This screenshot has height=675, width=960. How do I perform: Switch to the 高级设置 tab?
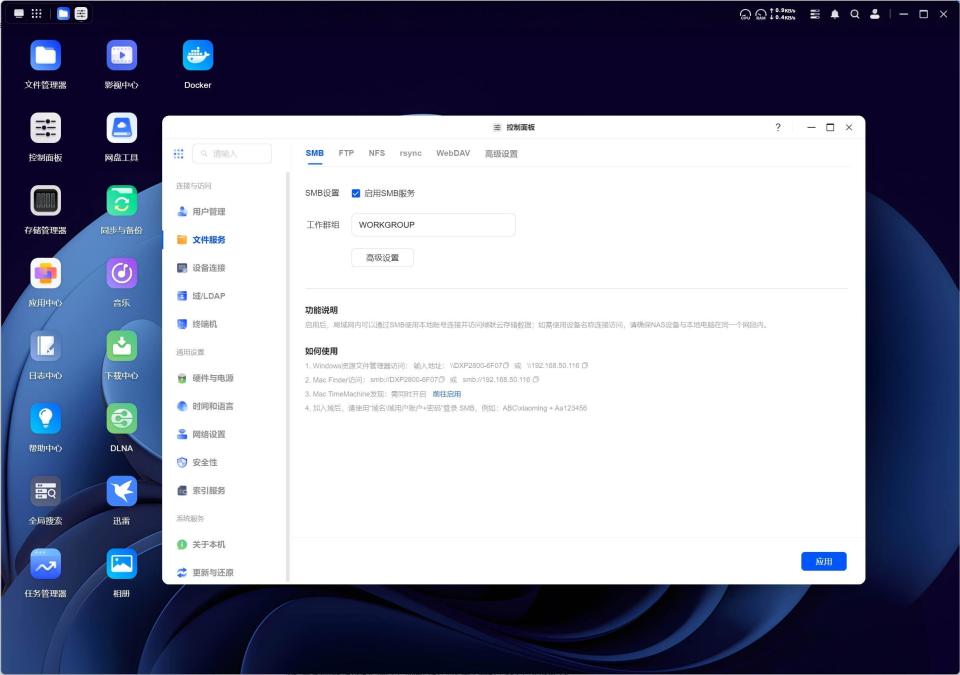coord(501,154)
